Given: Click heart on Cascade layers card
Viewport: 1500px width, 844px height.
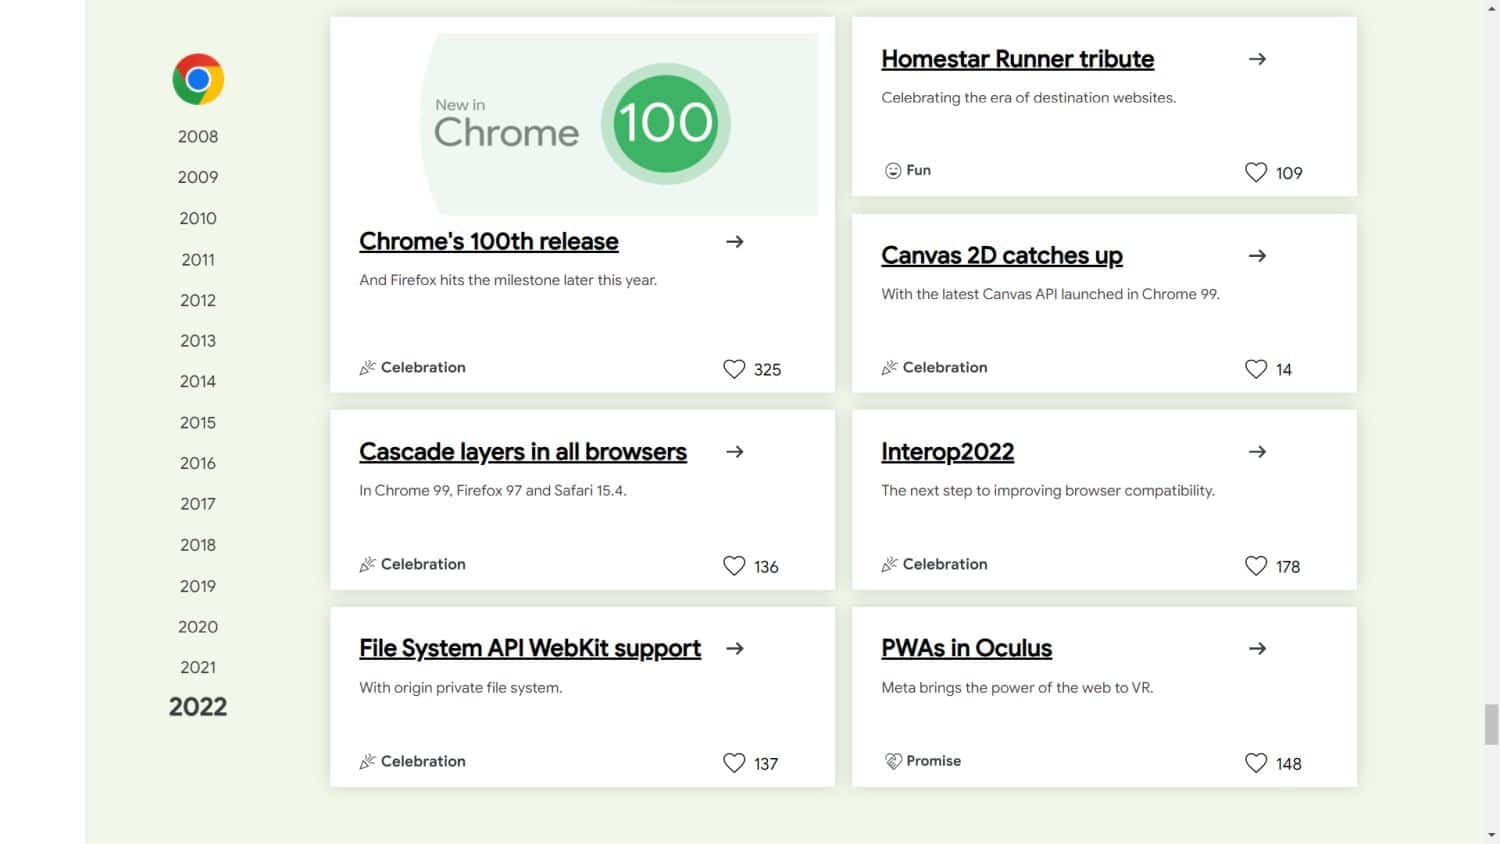Looking at the screenshot, I should (x=734, y=566).
